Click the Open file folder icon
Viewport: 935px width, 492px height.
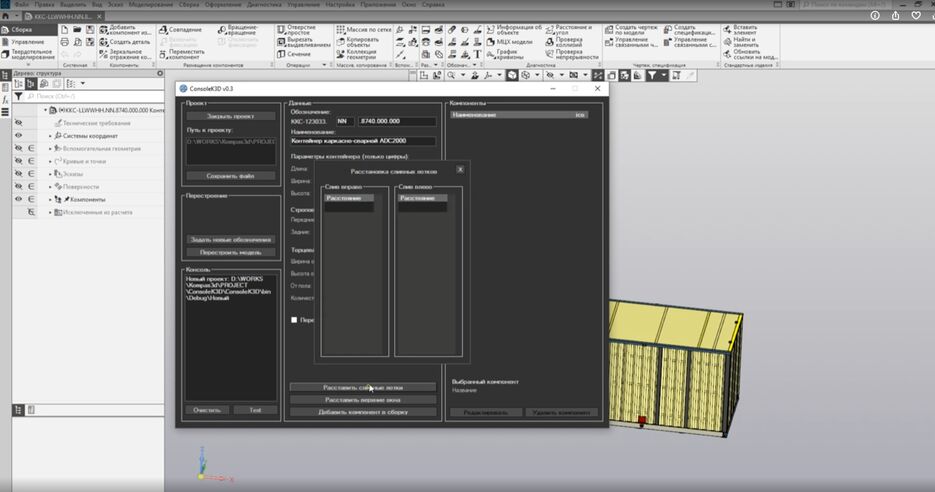point(78,30)
